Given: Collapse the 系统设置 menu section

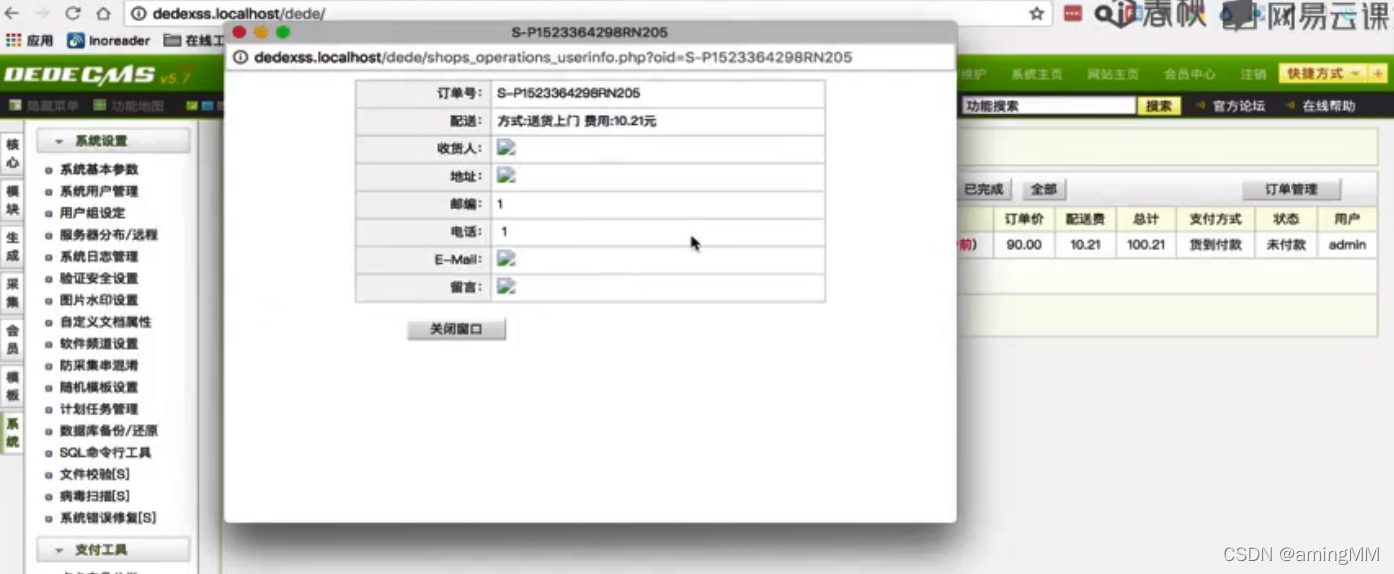Looking at the screenshot, I should pos(113,141).
